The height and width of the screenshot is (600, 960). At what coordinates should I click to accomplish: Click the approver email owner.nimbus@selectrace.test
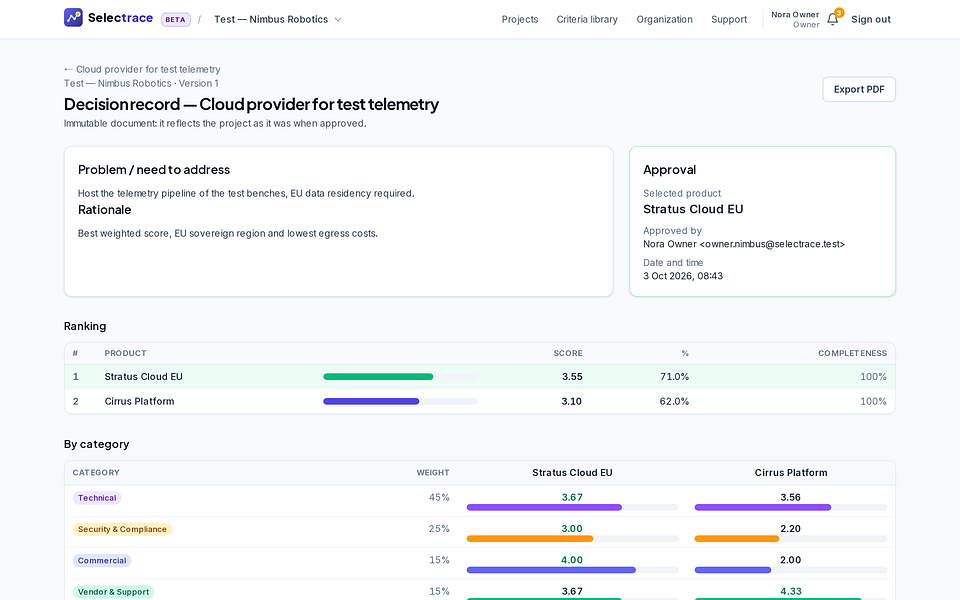pyautogui.click(x=772, y=244)
